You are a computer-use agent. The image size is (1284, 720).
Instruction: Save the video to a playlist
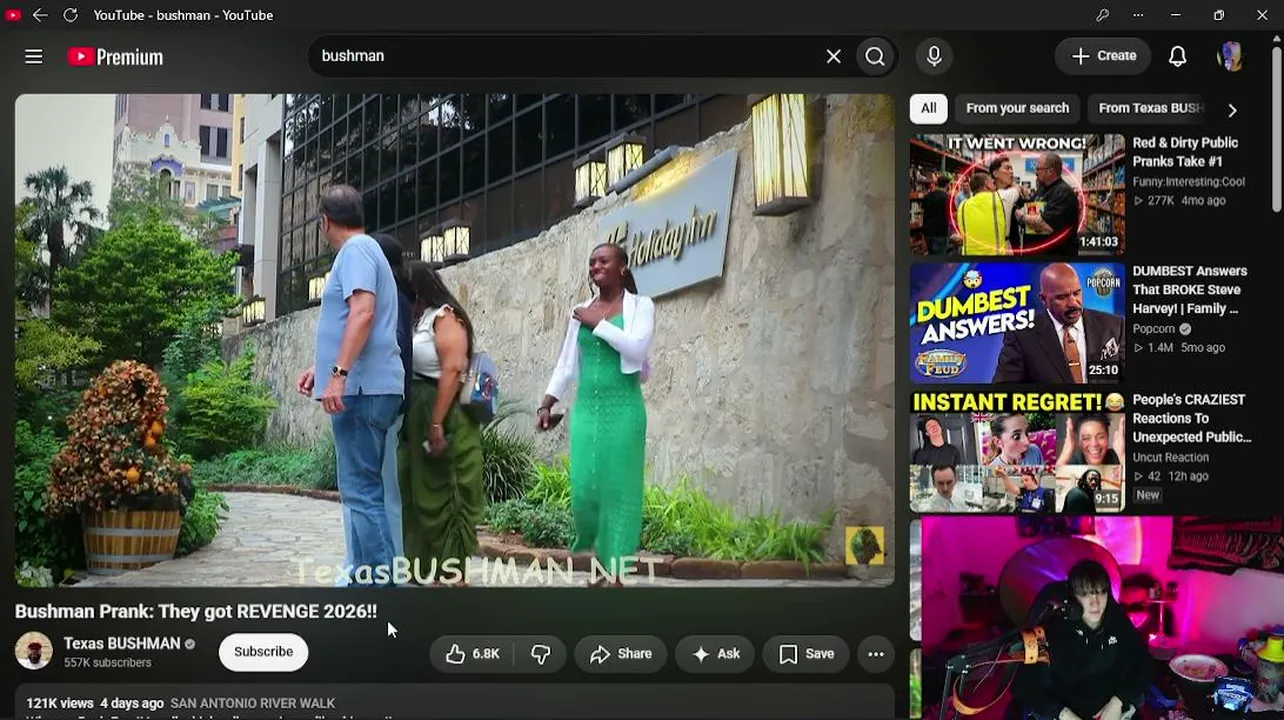click(806, 654)
